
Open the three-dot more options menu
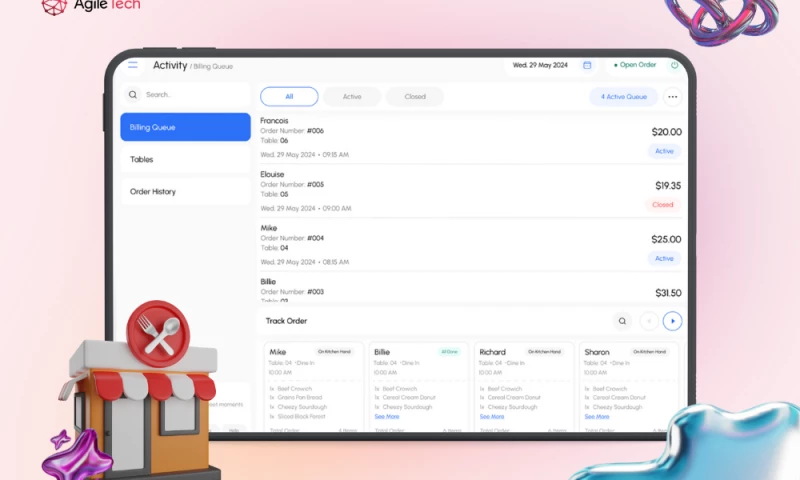[x=672, y=97]
